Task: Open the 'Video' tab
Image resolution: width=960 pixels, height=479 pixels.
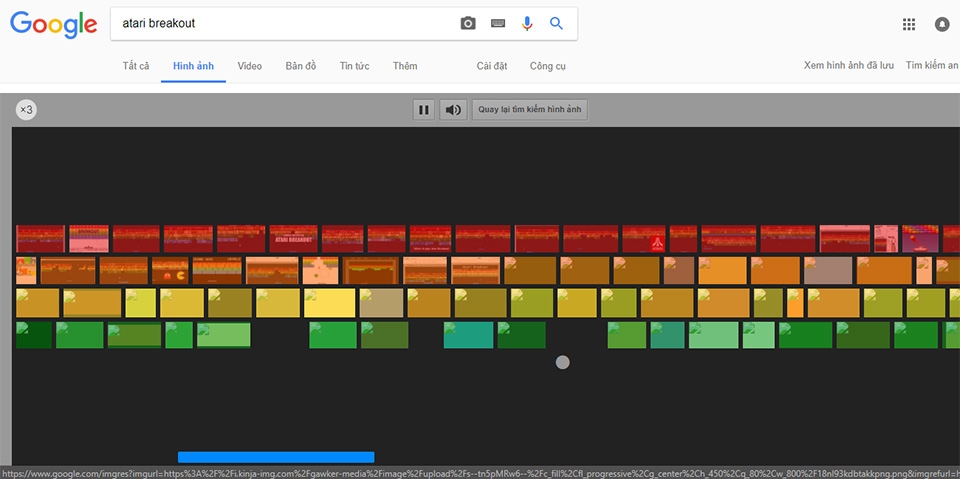Action: click(x=250, y=66)
